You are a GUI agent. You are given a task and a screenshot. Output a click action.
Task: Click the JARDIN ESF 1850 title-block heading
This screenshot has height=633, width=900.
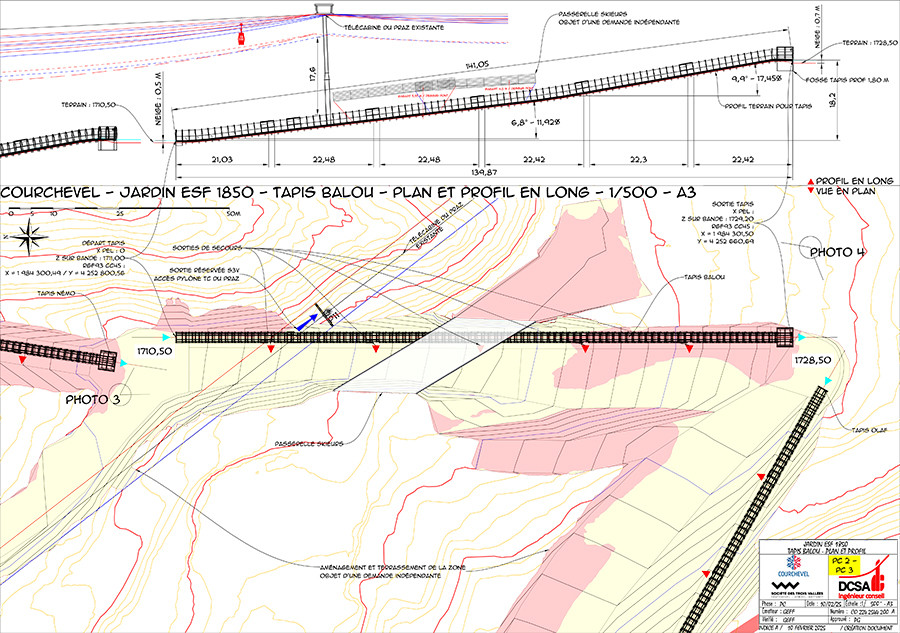pos(826,543)
